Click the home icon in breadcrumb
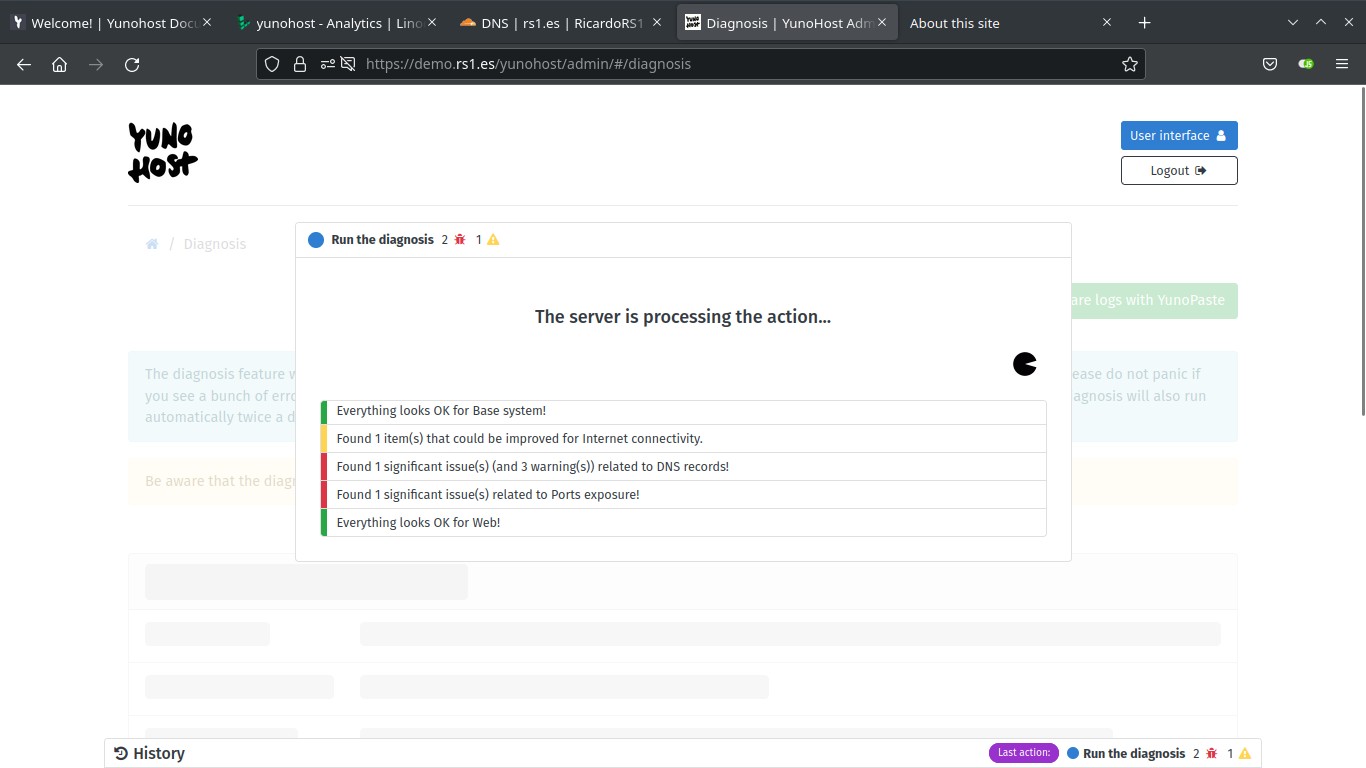The image size is (1366, 768). click(152, 244)
